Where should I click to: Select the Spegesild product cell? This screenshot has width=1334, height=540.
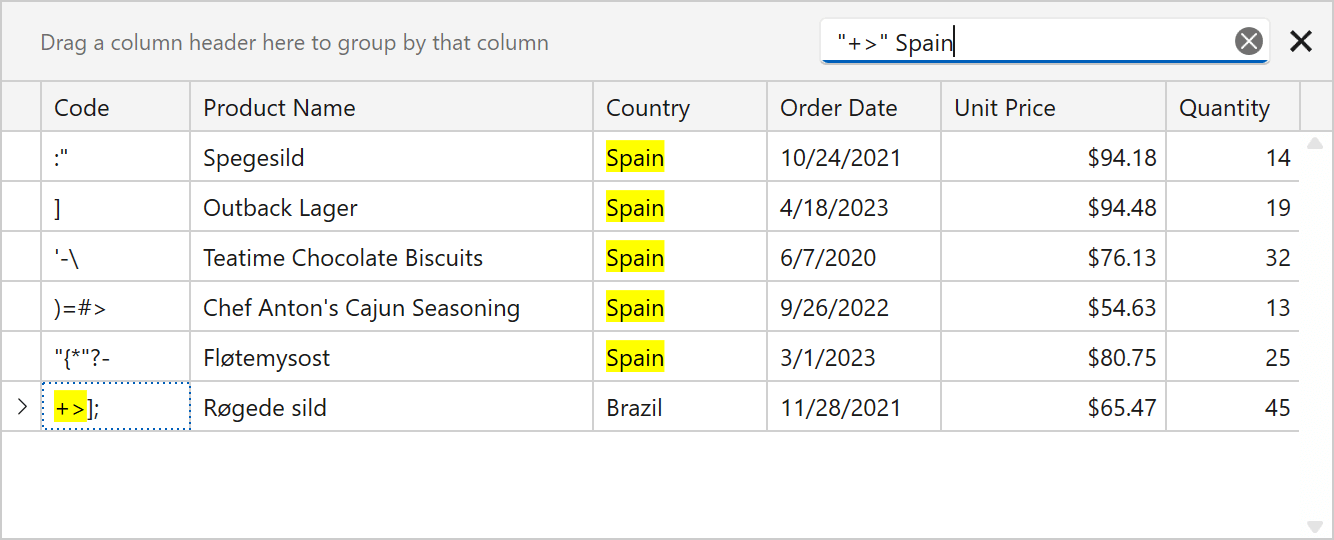[x=391, y=158]
